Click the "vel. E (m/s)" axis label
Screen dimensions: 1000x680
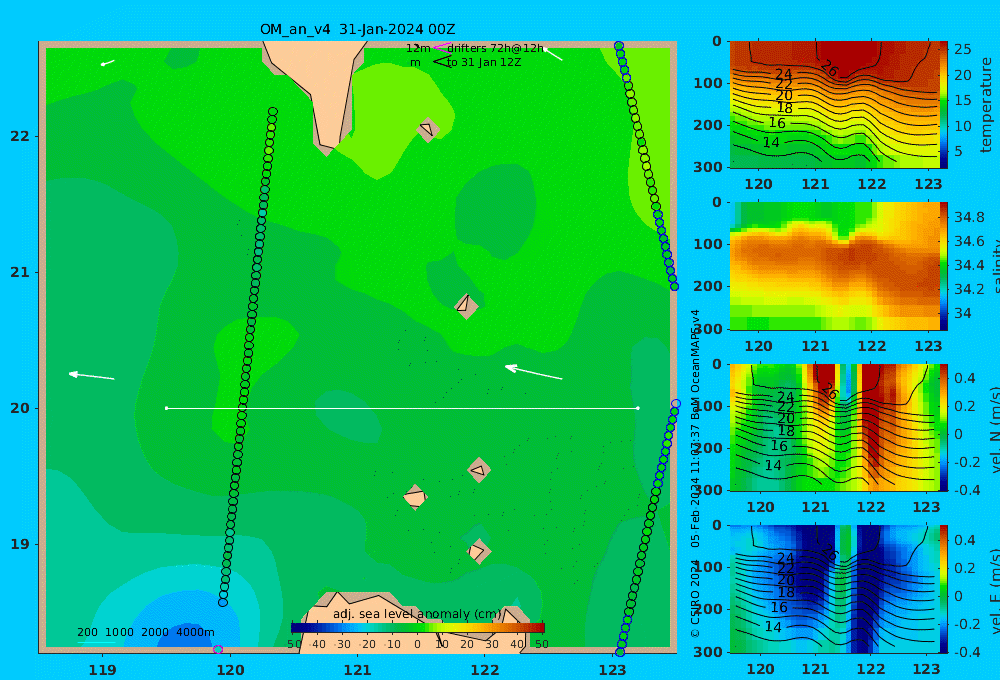coord(994,590)
